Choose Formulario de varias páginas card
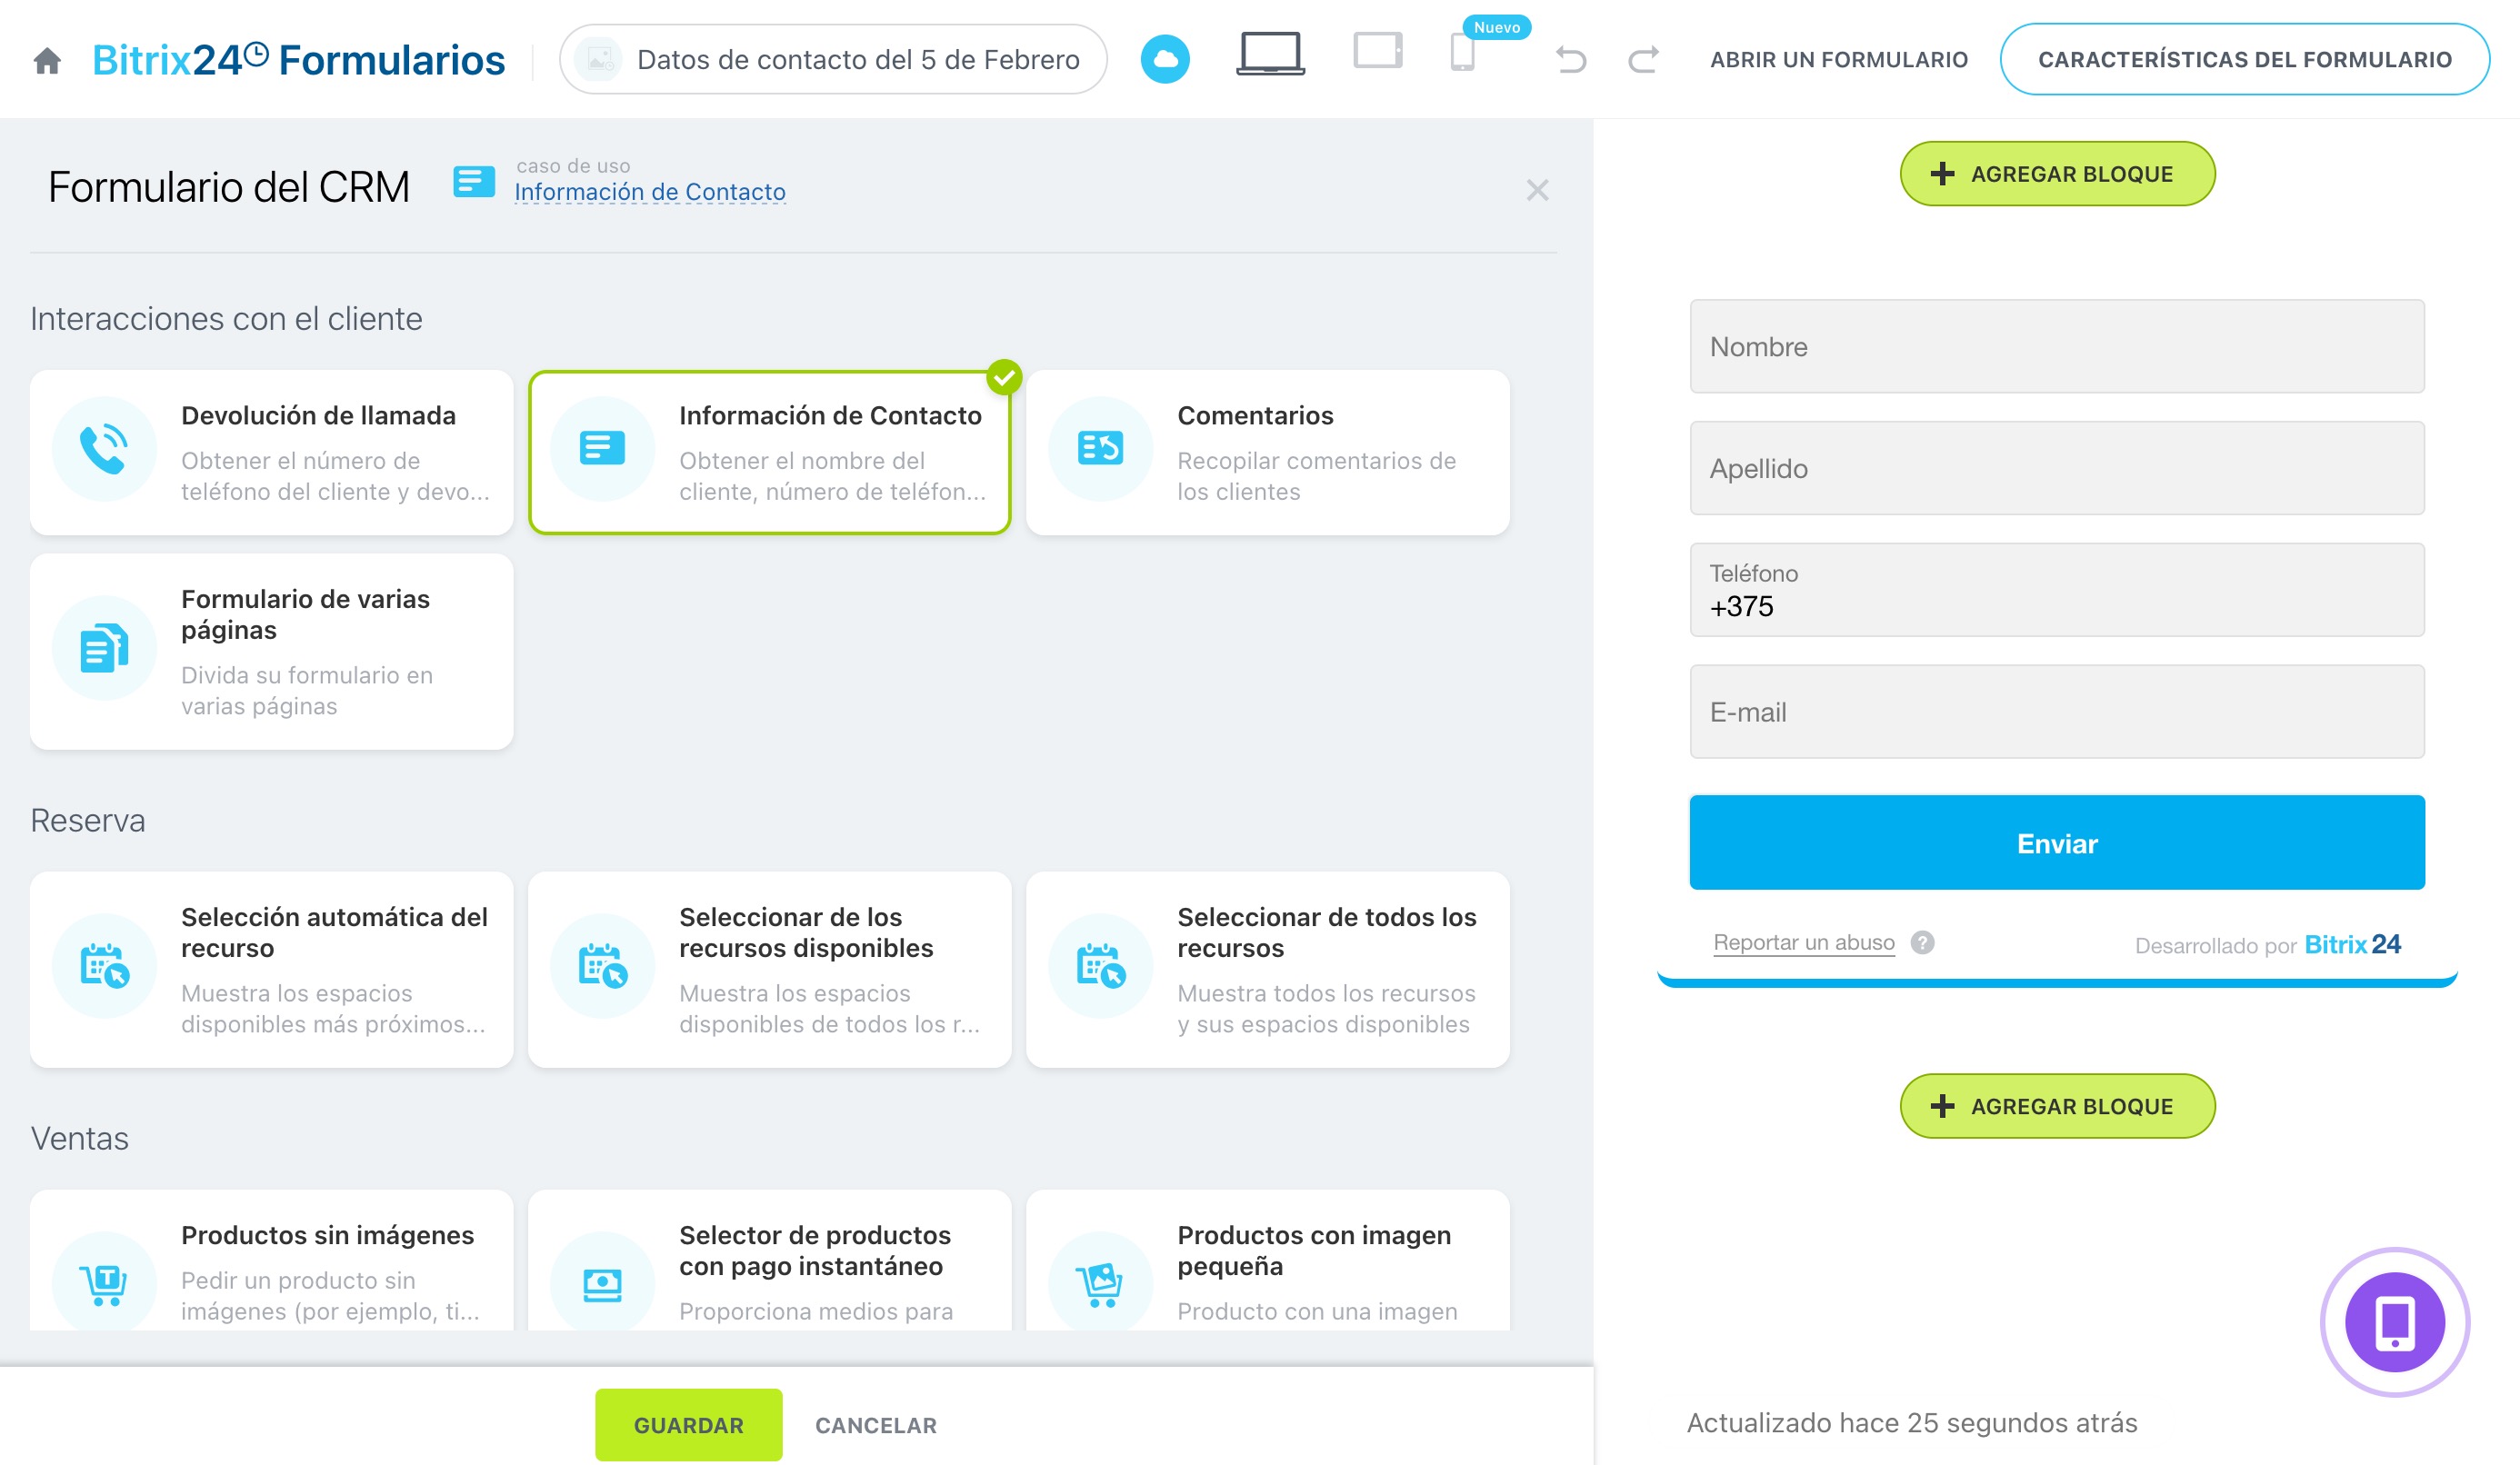Screen dimensions: 2520x1465 pos(271,652)
